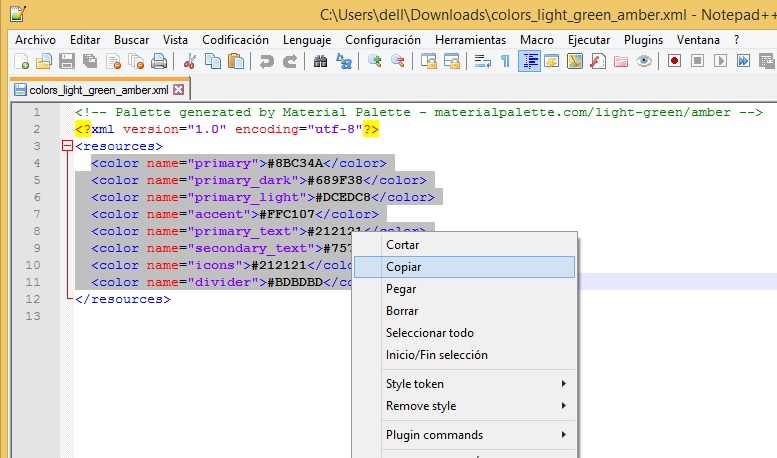Open Find with the binoculars icon
The height and width of the screenshot is (458, 777).
(320, 61)
